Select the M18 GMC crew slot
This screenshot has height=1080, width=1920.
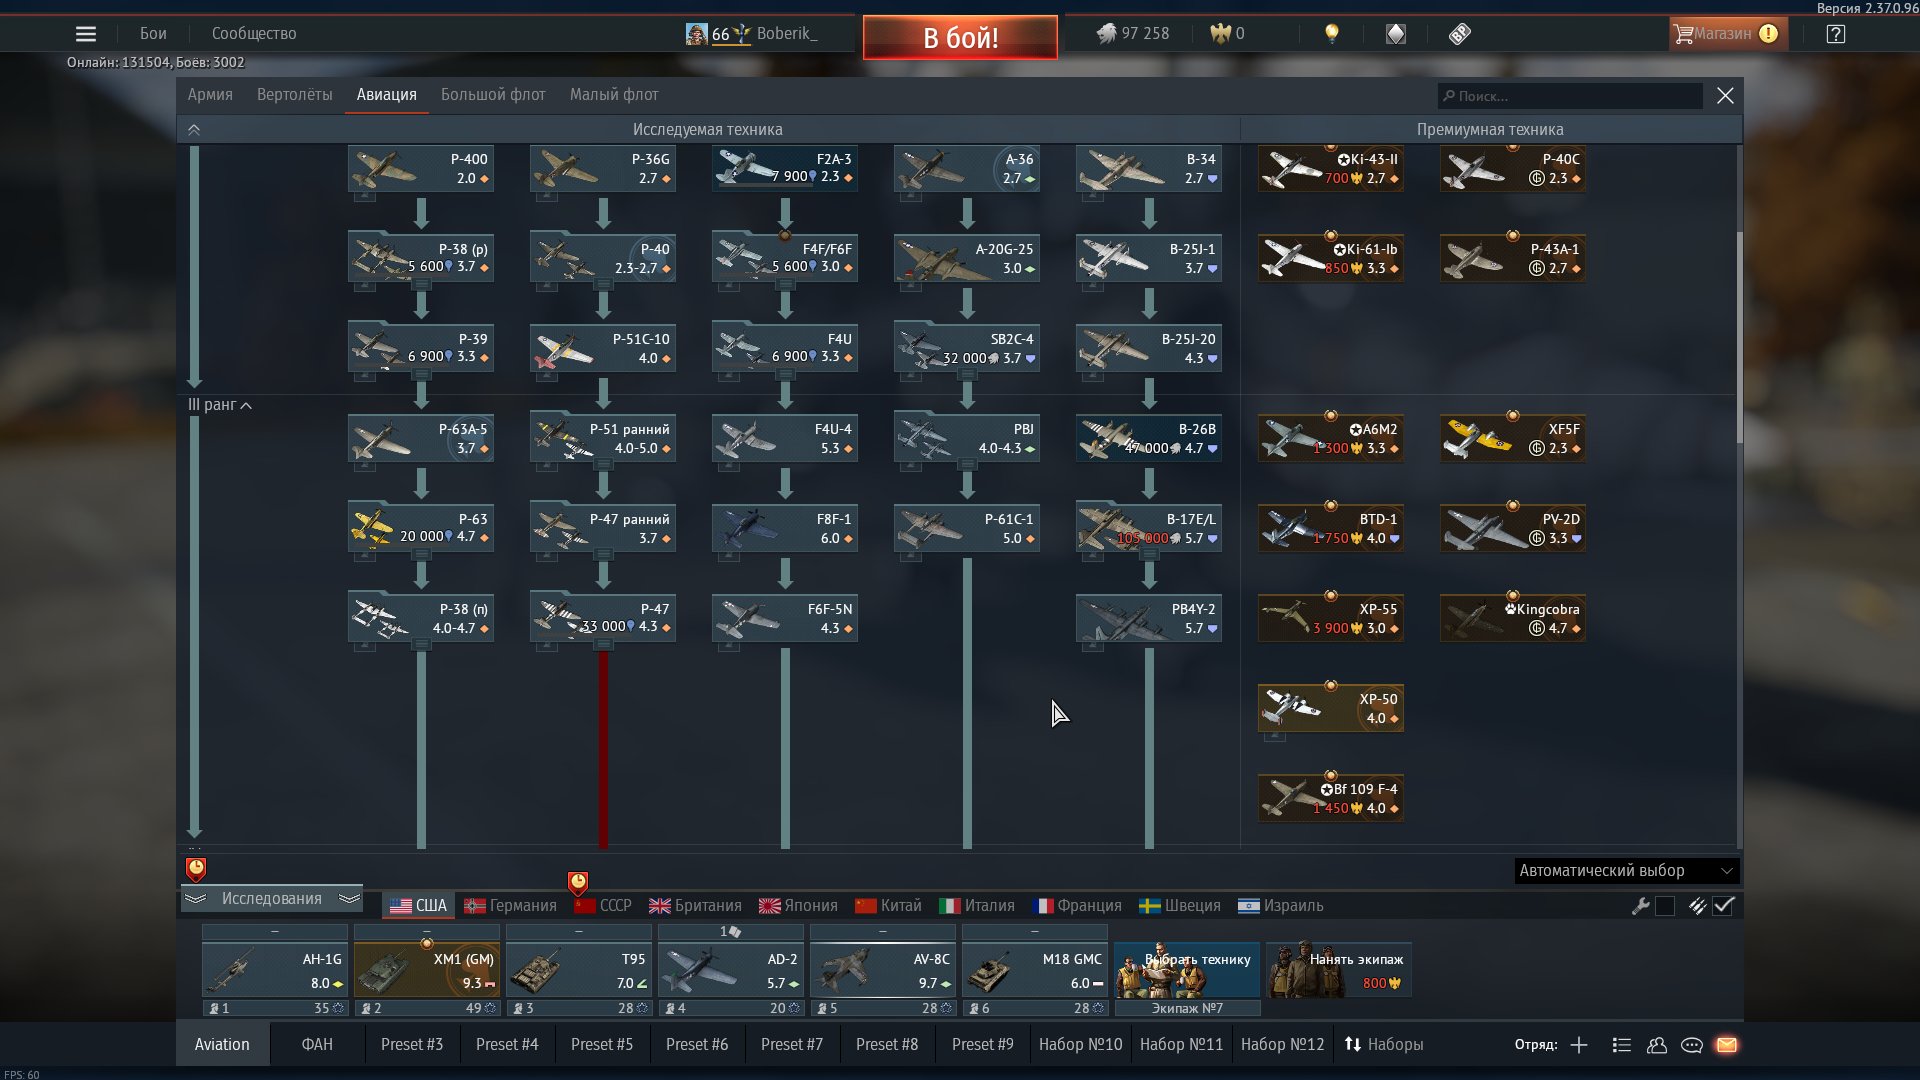[1035, 970]
